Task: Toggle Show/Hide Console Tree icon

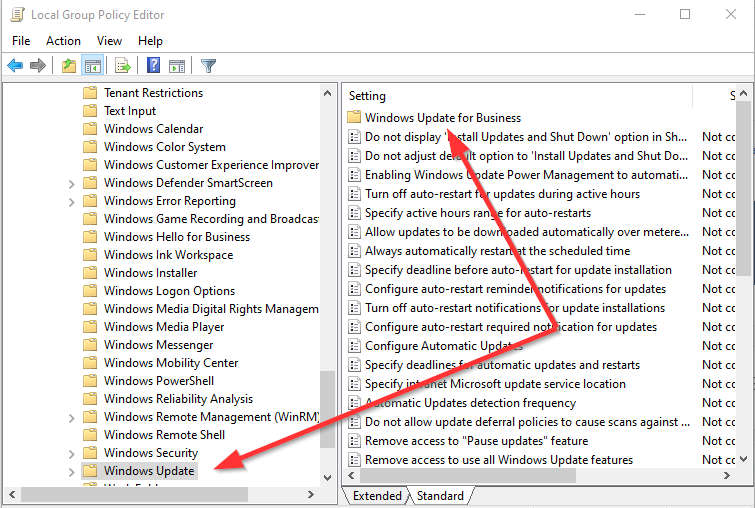Action: pyautogui.click(x=92, y=65)
